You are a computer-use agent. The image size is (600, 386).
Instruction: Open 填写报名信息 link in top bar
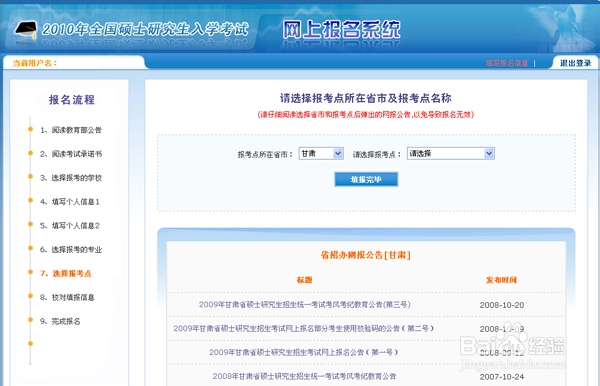point(507,63)
